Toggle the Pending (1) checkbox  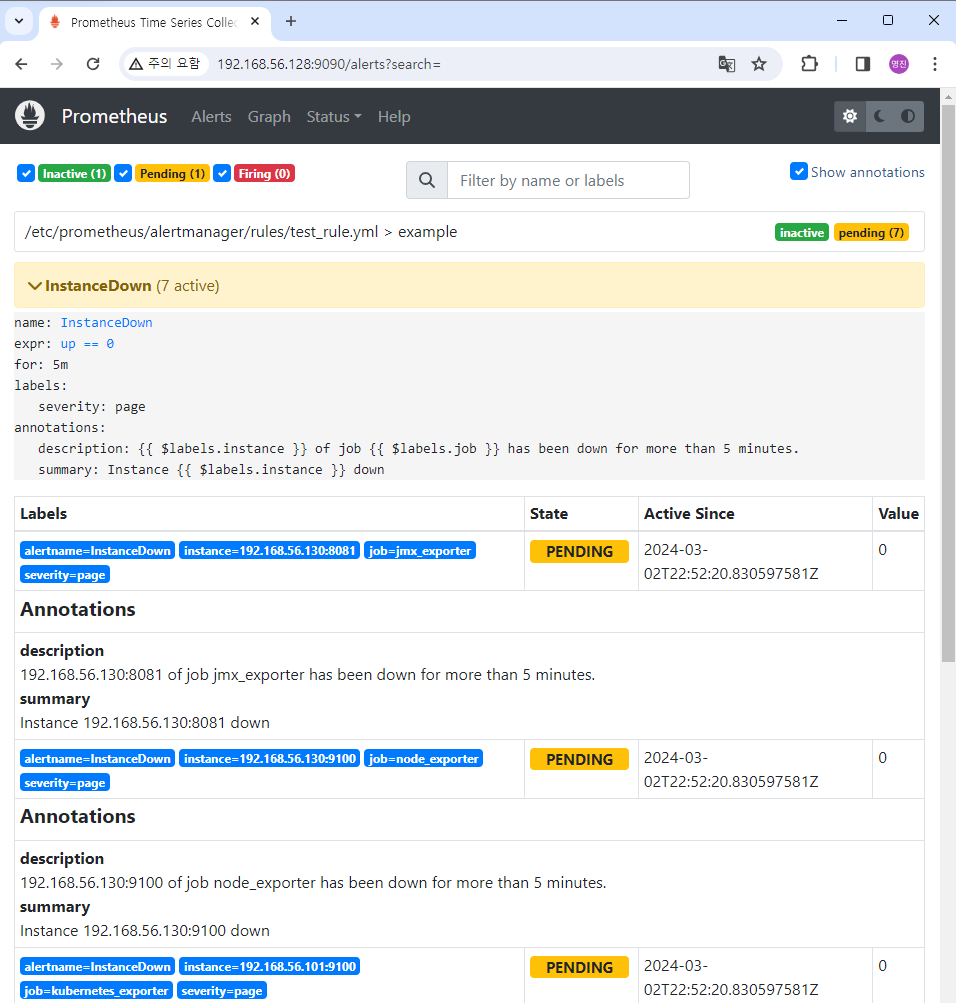pyautogui.click(x=123, y=173)
